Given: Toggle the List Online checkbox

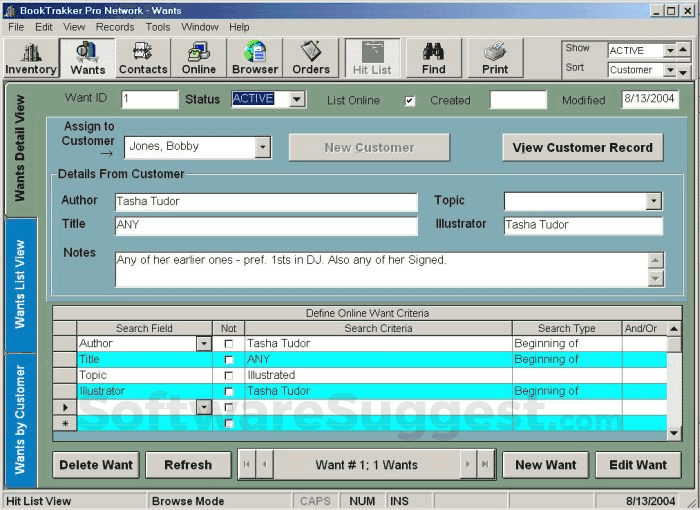Looking at the screenshot, I should coord(409,101).
